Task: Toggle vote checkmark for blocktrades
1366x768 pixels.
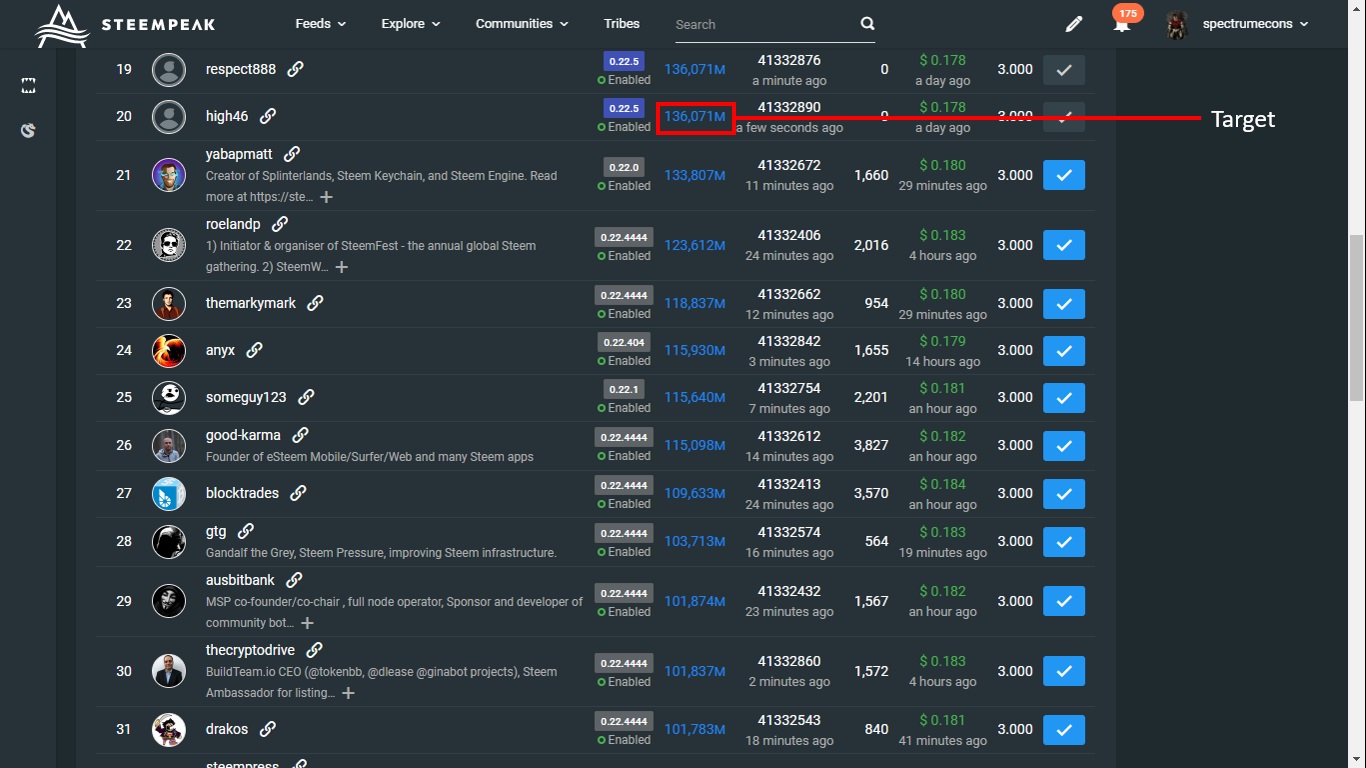Action: pyautogui.click(x=1064, y=493)
